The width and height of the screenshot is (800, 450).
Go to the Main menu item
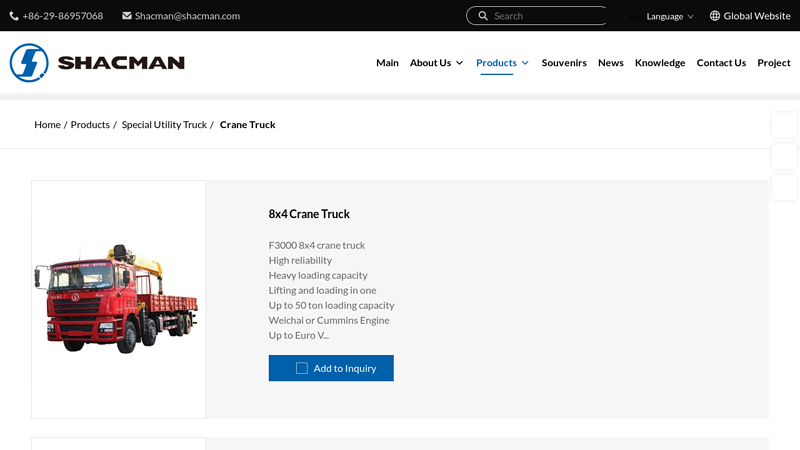[387, 63]
